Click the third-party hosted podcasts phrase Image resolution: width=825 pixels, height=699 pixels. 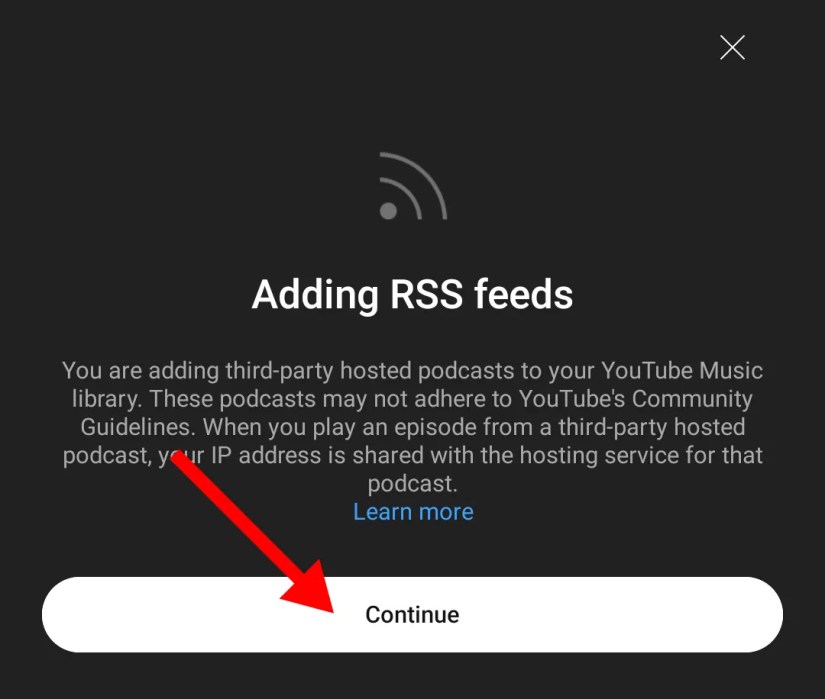coord(370,371)
